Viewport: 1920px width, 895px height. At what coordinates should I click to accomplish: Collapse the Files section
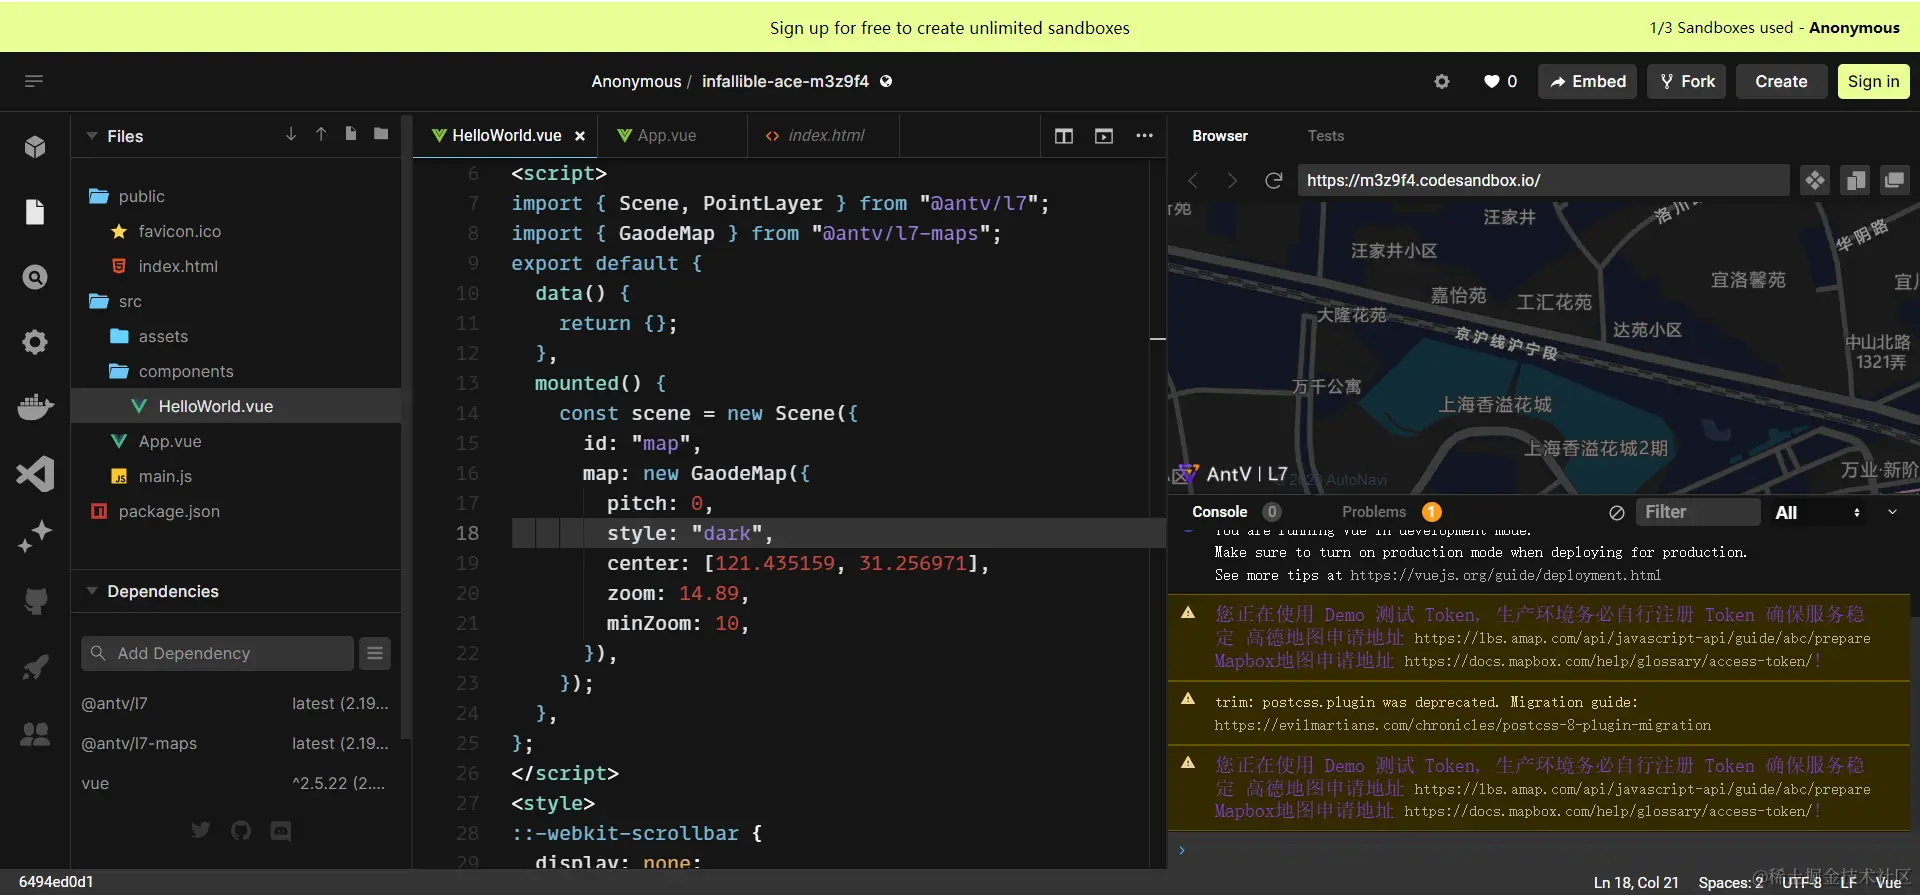[x=92, y=136]
